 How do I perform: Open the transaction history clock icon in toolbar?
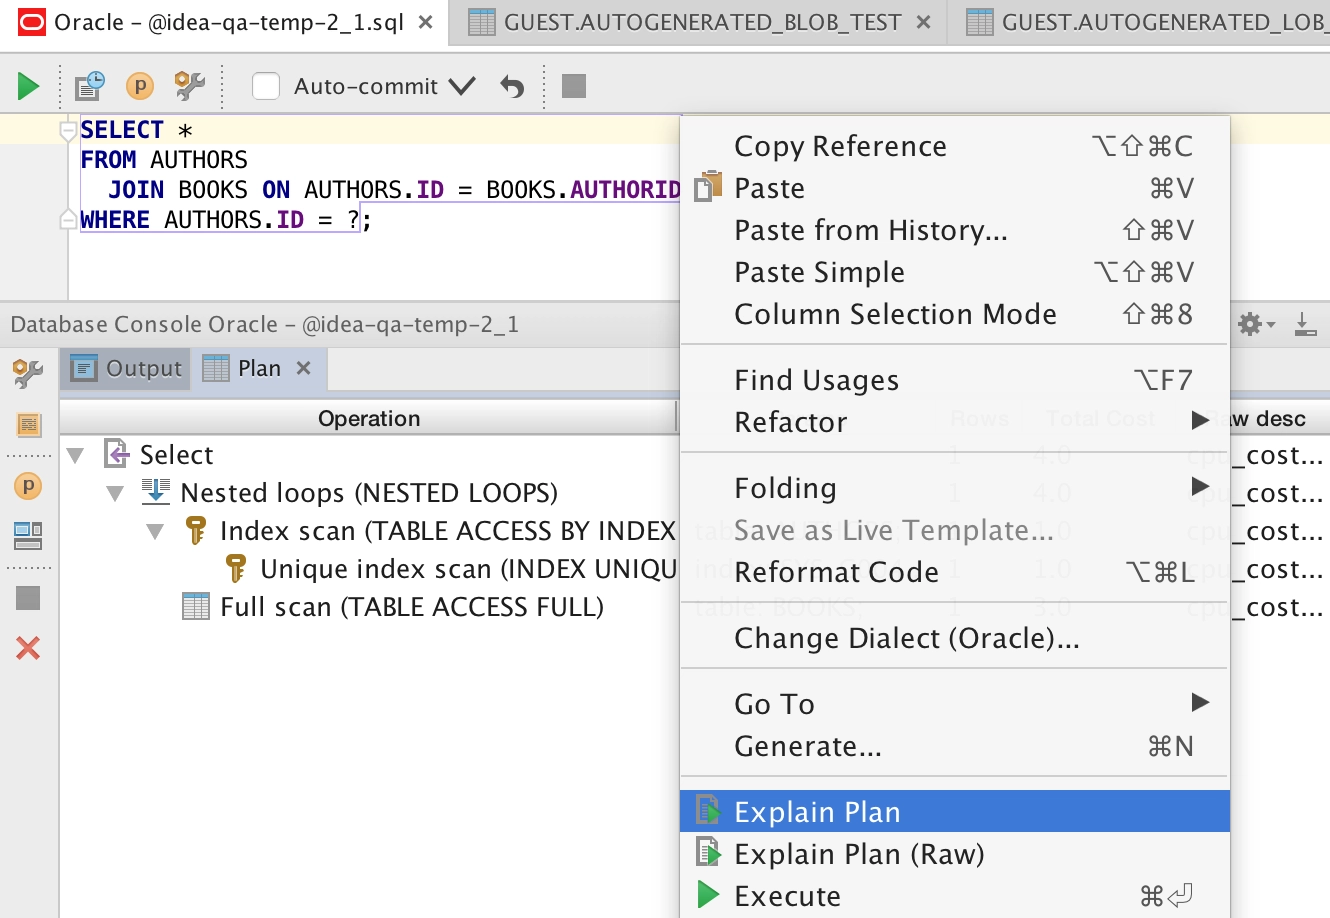[x=90, y=87]
